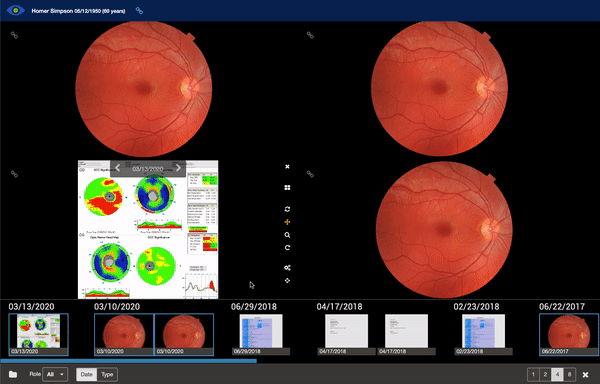Select the pan/move tool in viewer toolbar
The width and height of the screenshot is (600, 384).
(287, 222)
